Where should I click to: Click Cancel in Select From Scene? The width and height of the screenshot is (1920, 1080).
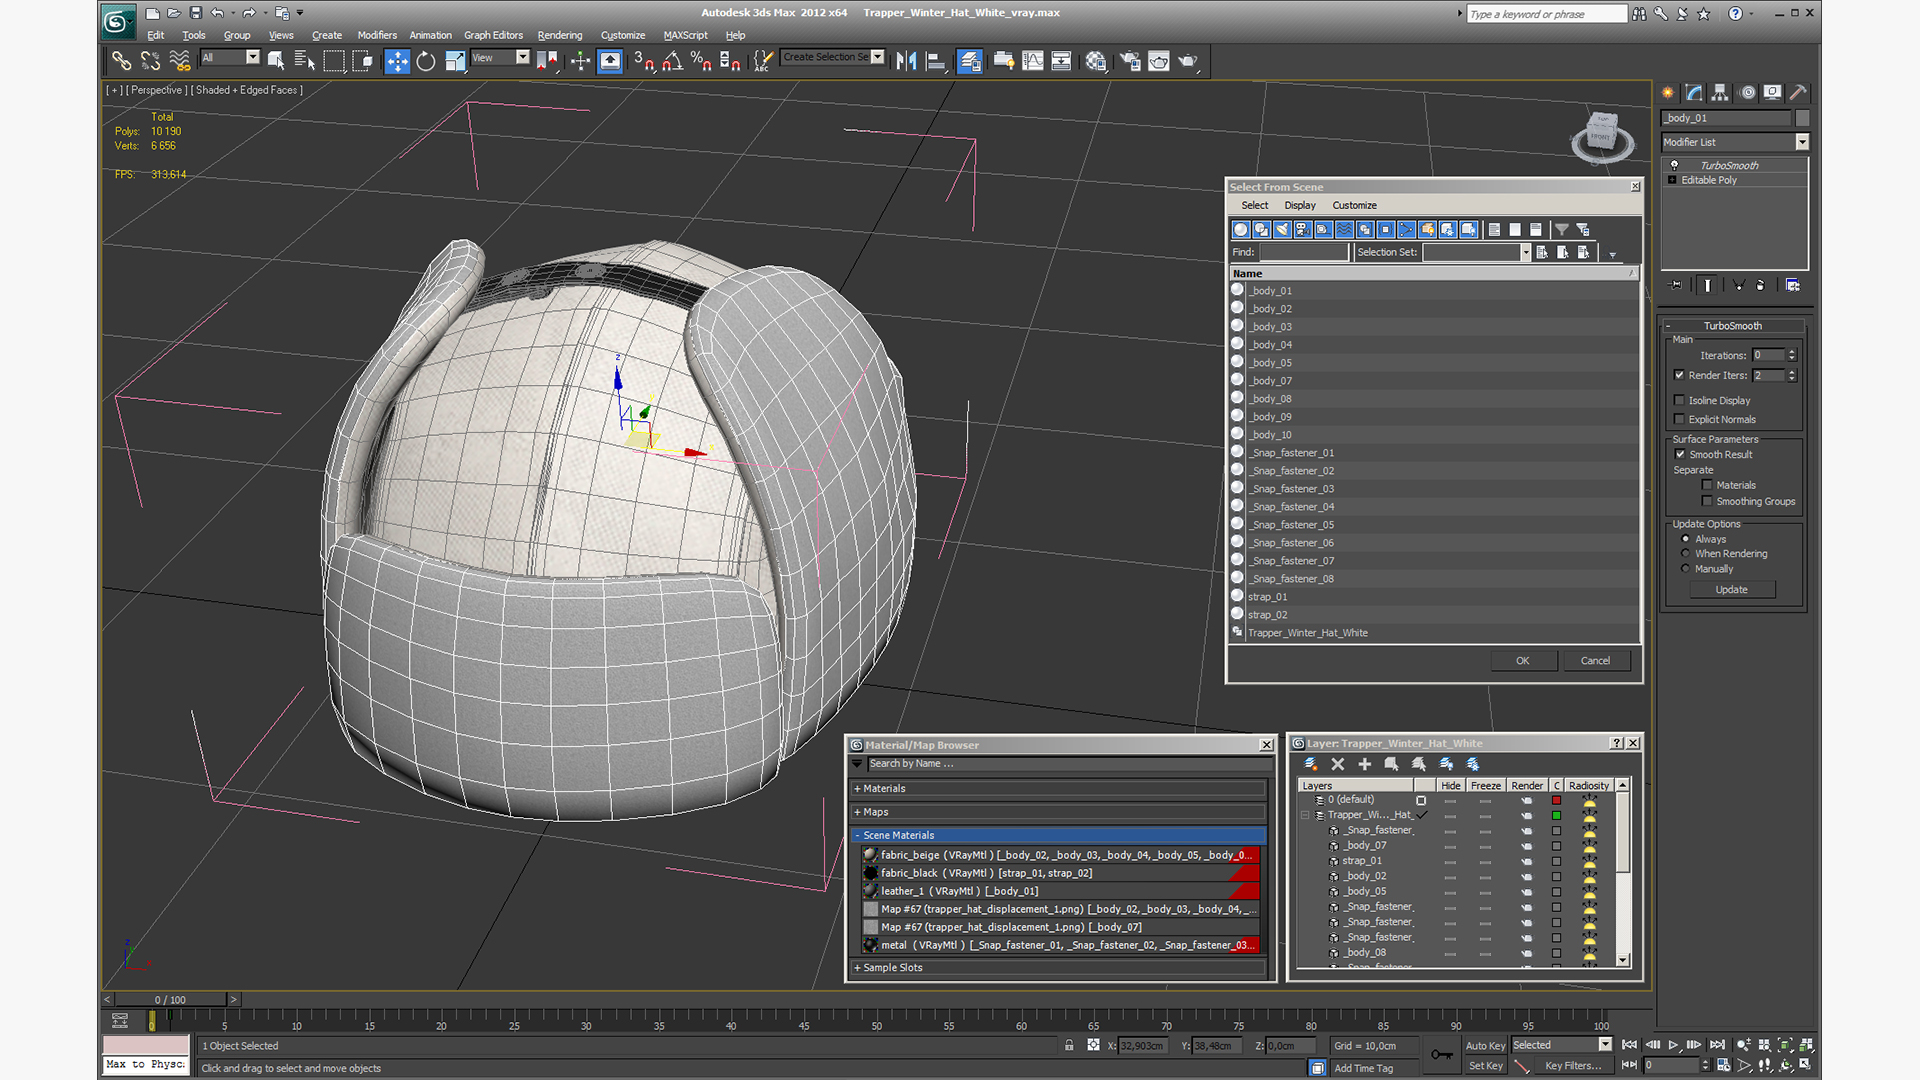pos(1595,661)
